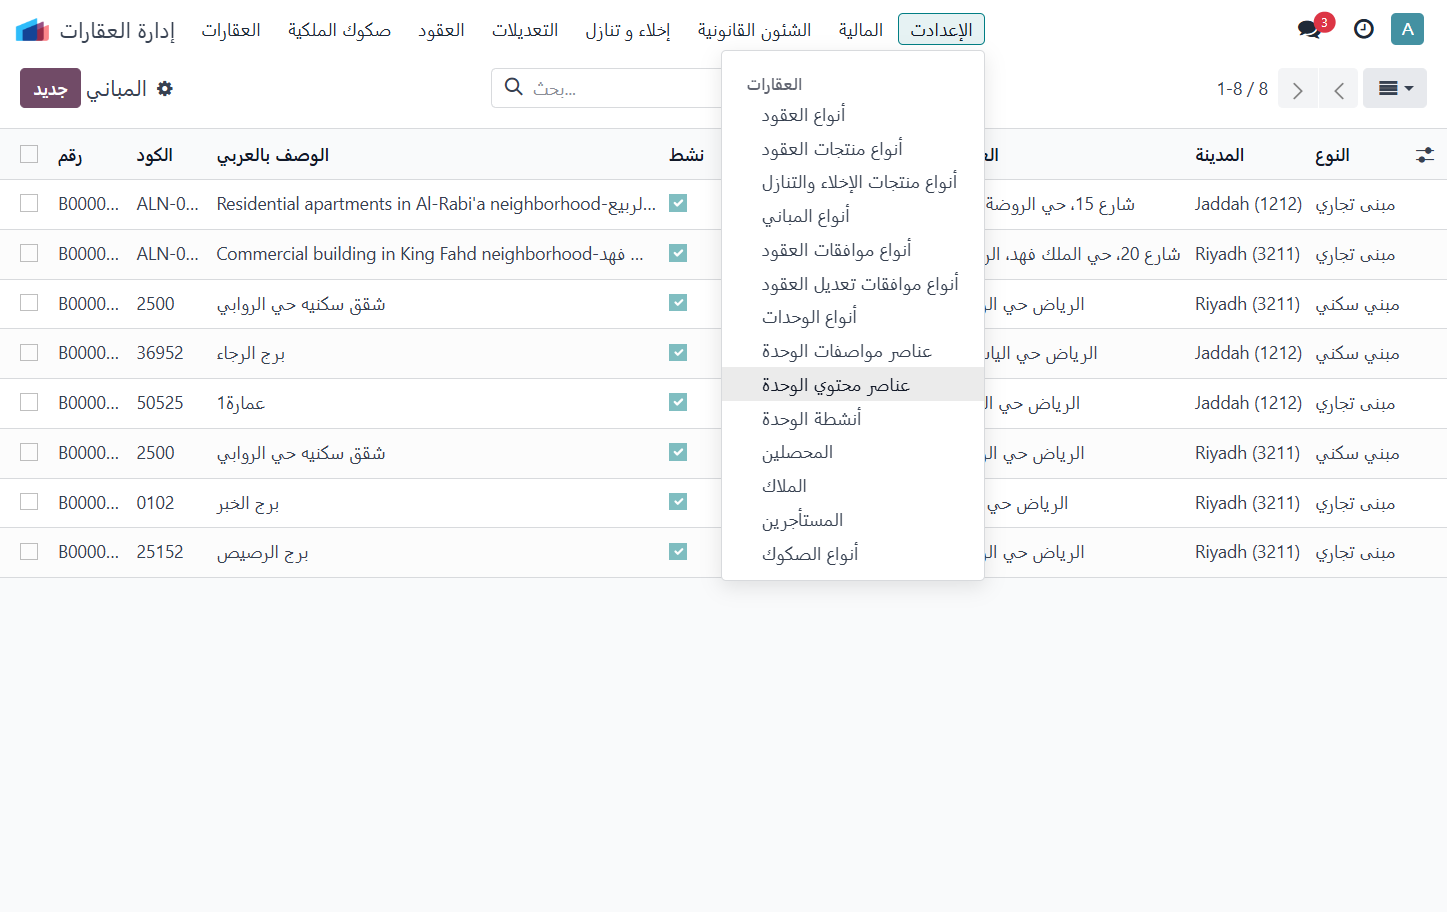Open the العقود menu

click(x=441, y=30)
